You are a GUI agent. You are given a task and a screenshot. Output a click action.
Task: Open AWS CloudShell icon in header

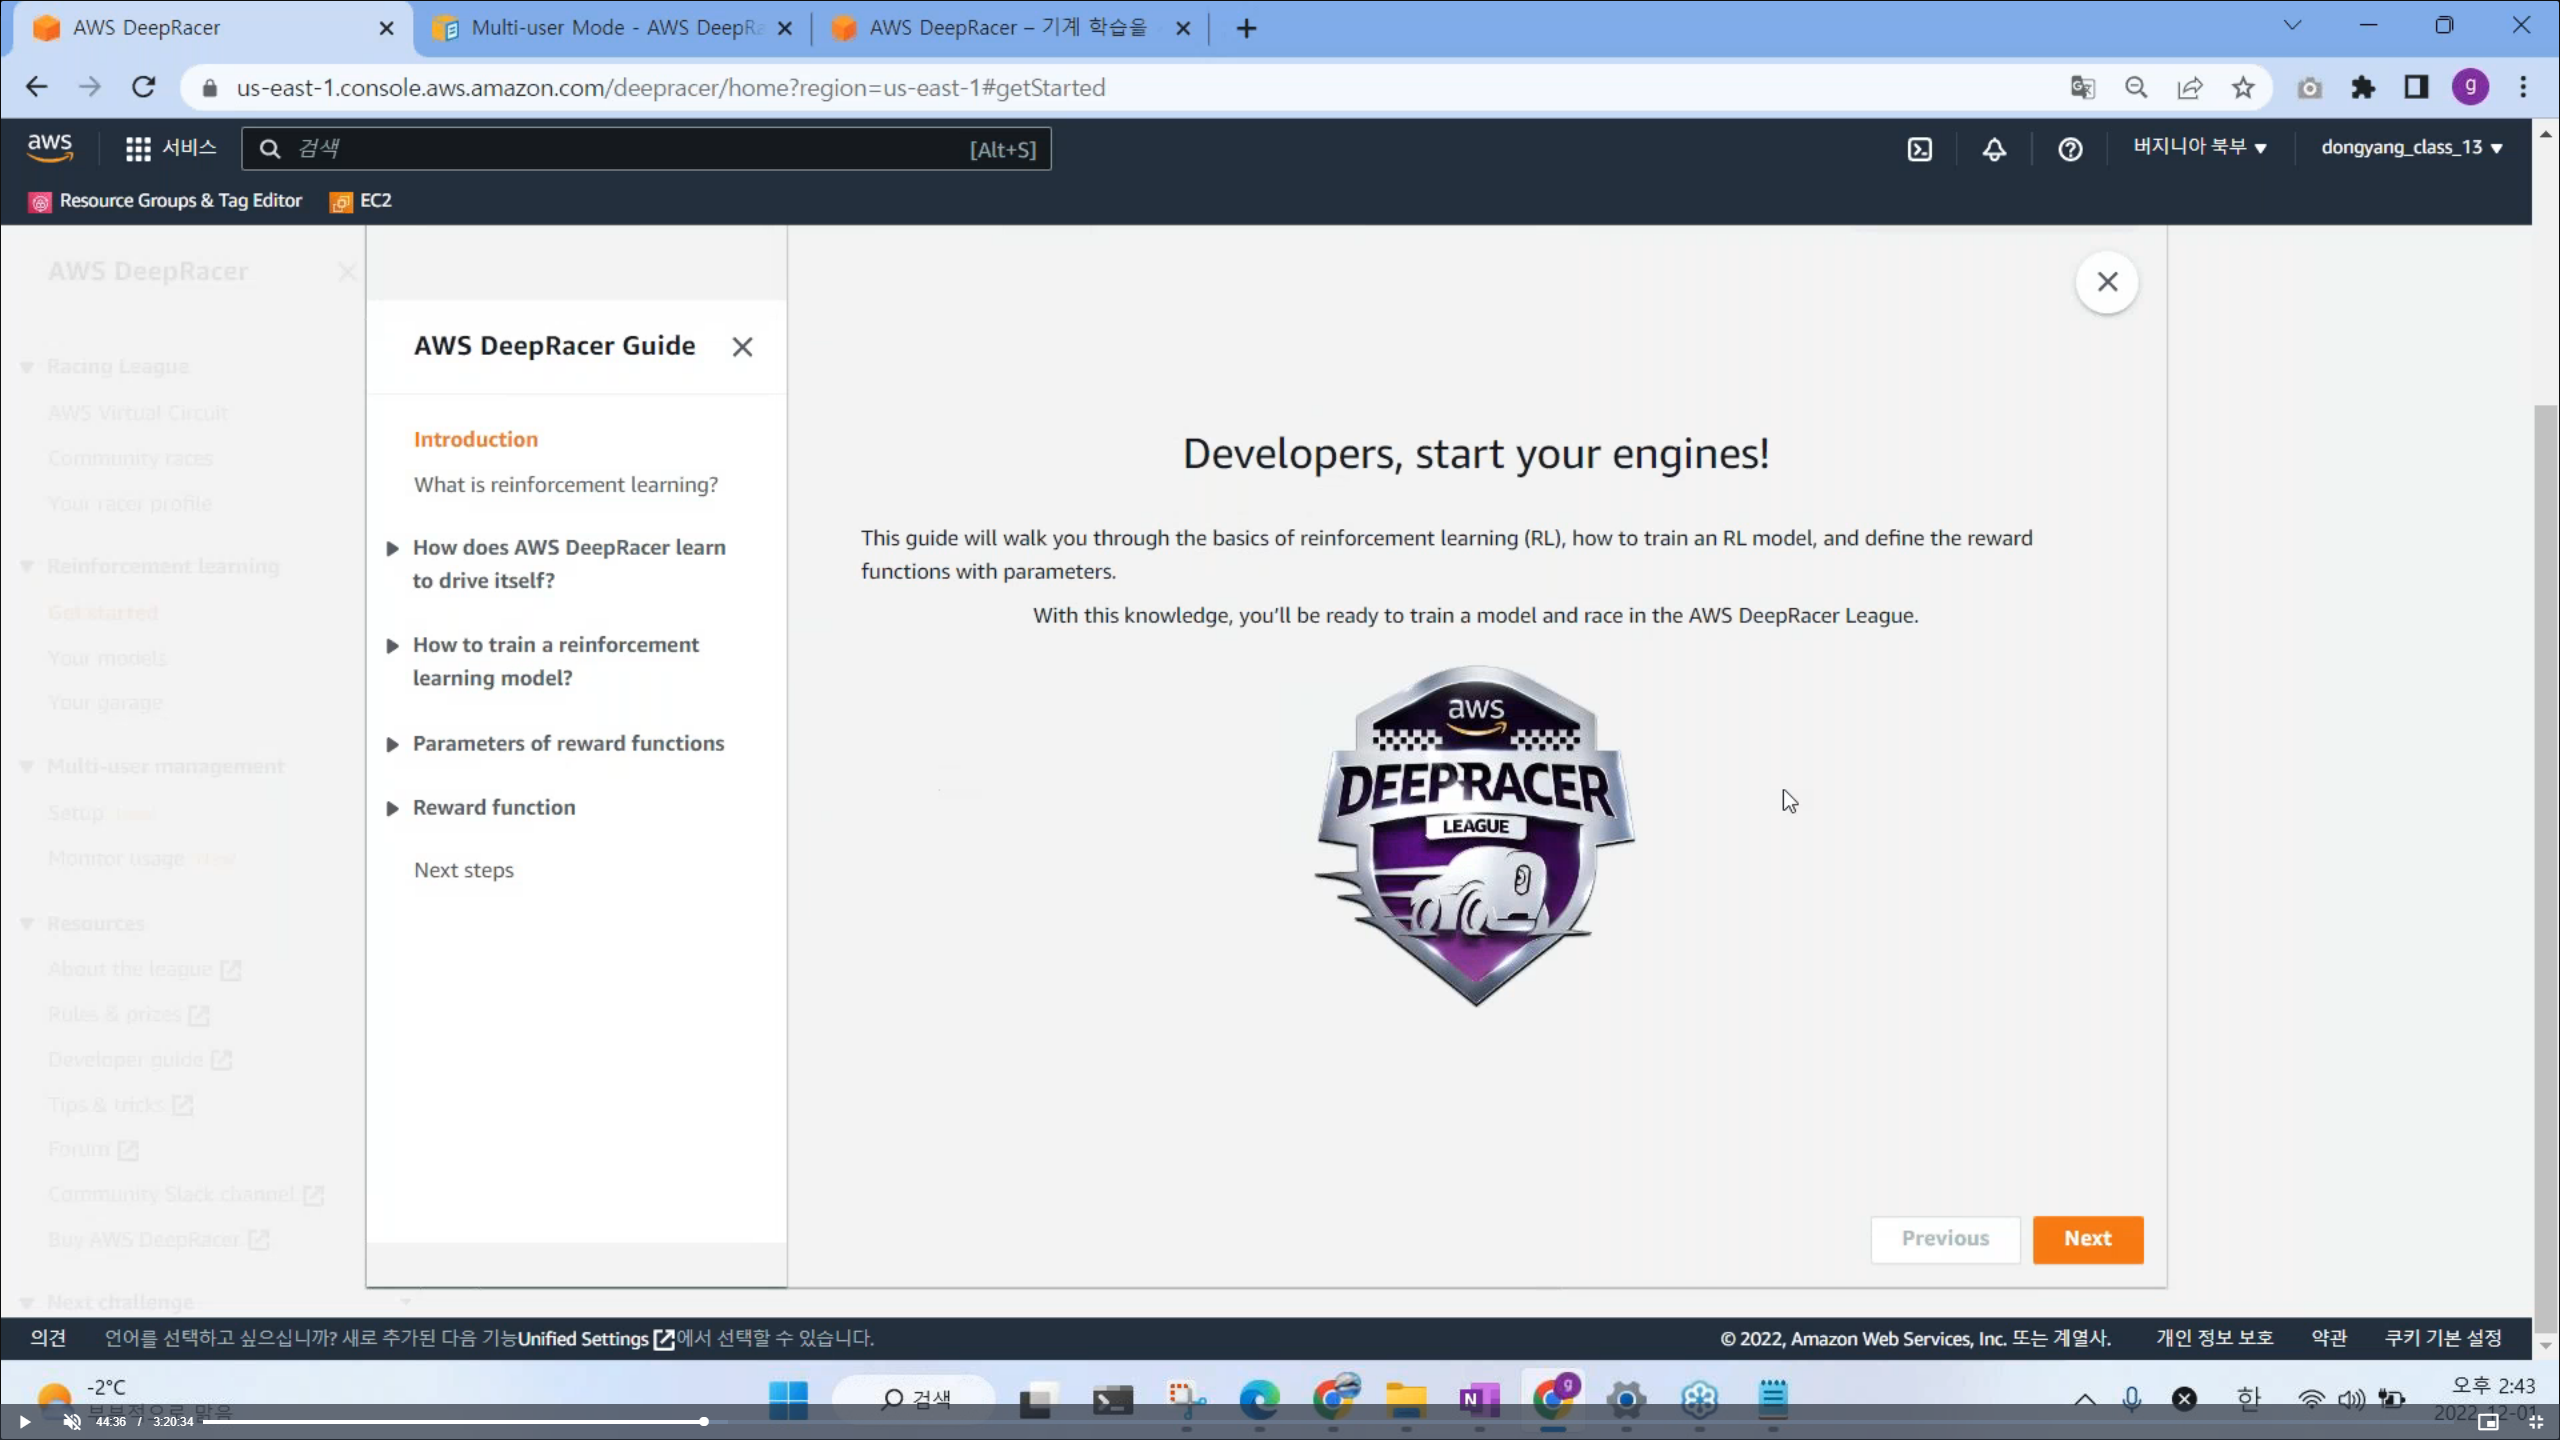(x=1919, y=149)
